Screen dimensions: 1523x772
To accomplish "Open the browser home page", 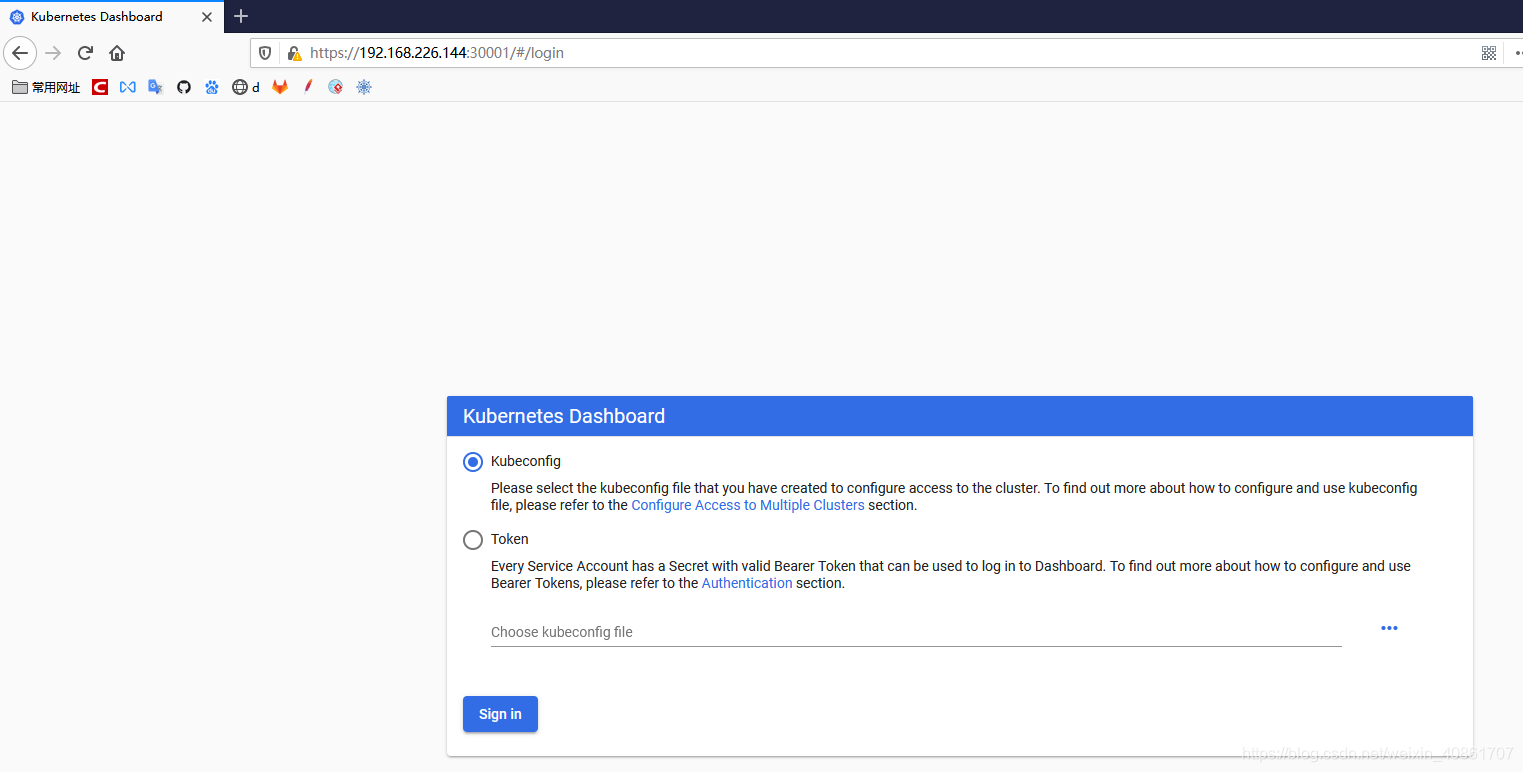I will [x=117, y=53].
